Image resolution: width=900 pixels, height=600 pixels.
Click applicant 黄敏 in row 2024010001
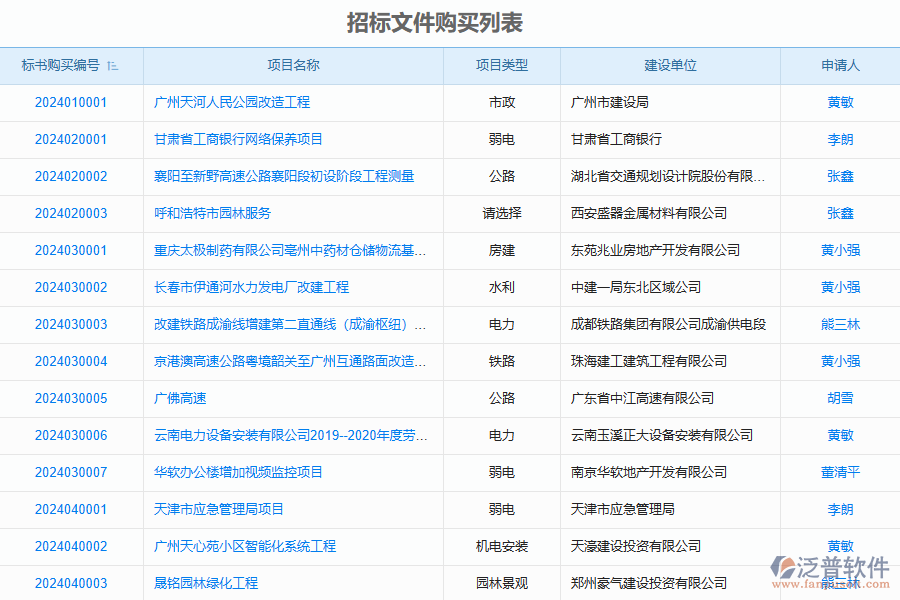tap(840, 103)
